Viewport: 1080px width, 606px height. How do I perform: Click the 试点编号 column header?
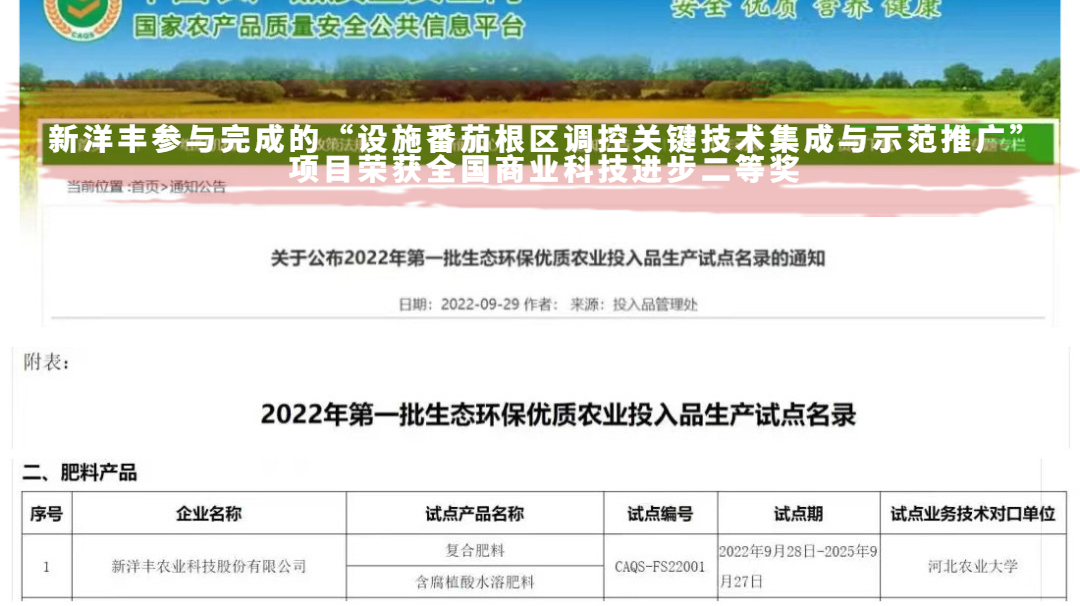point(660,514)
